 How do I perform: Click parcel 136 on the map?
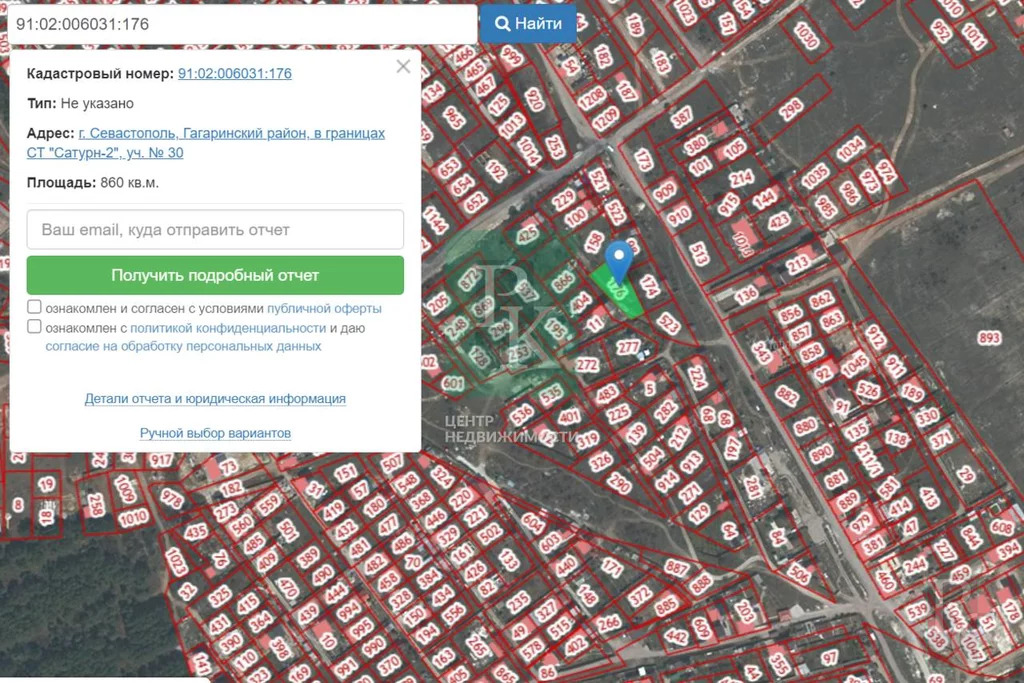(x=746, y=295)
